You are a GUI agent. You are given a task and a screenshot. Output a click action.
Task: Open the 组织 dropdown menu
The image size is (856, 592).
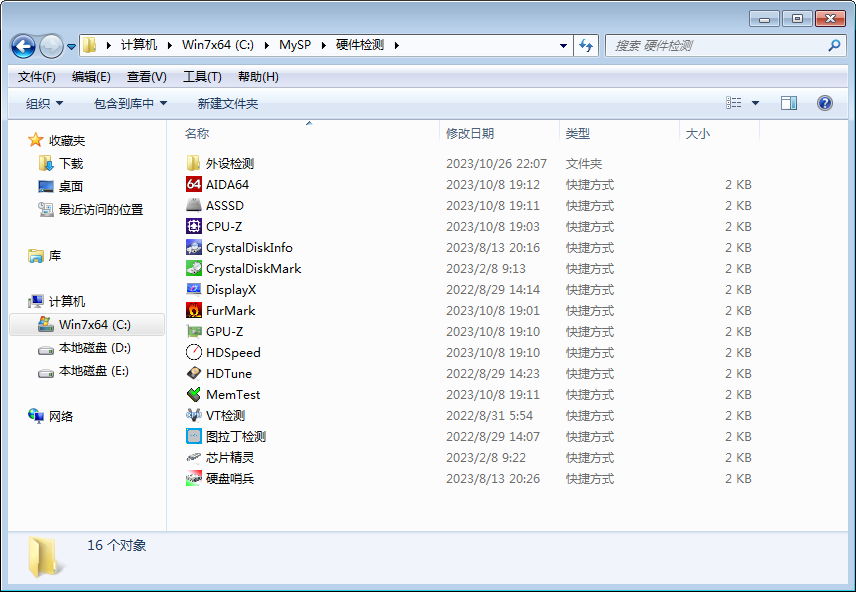(41, 102)
